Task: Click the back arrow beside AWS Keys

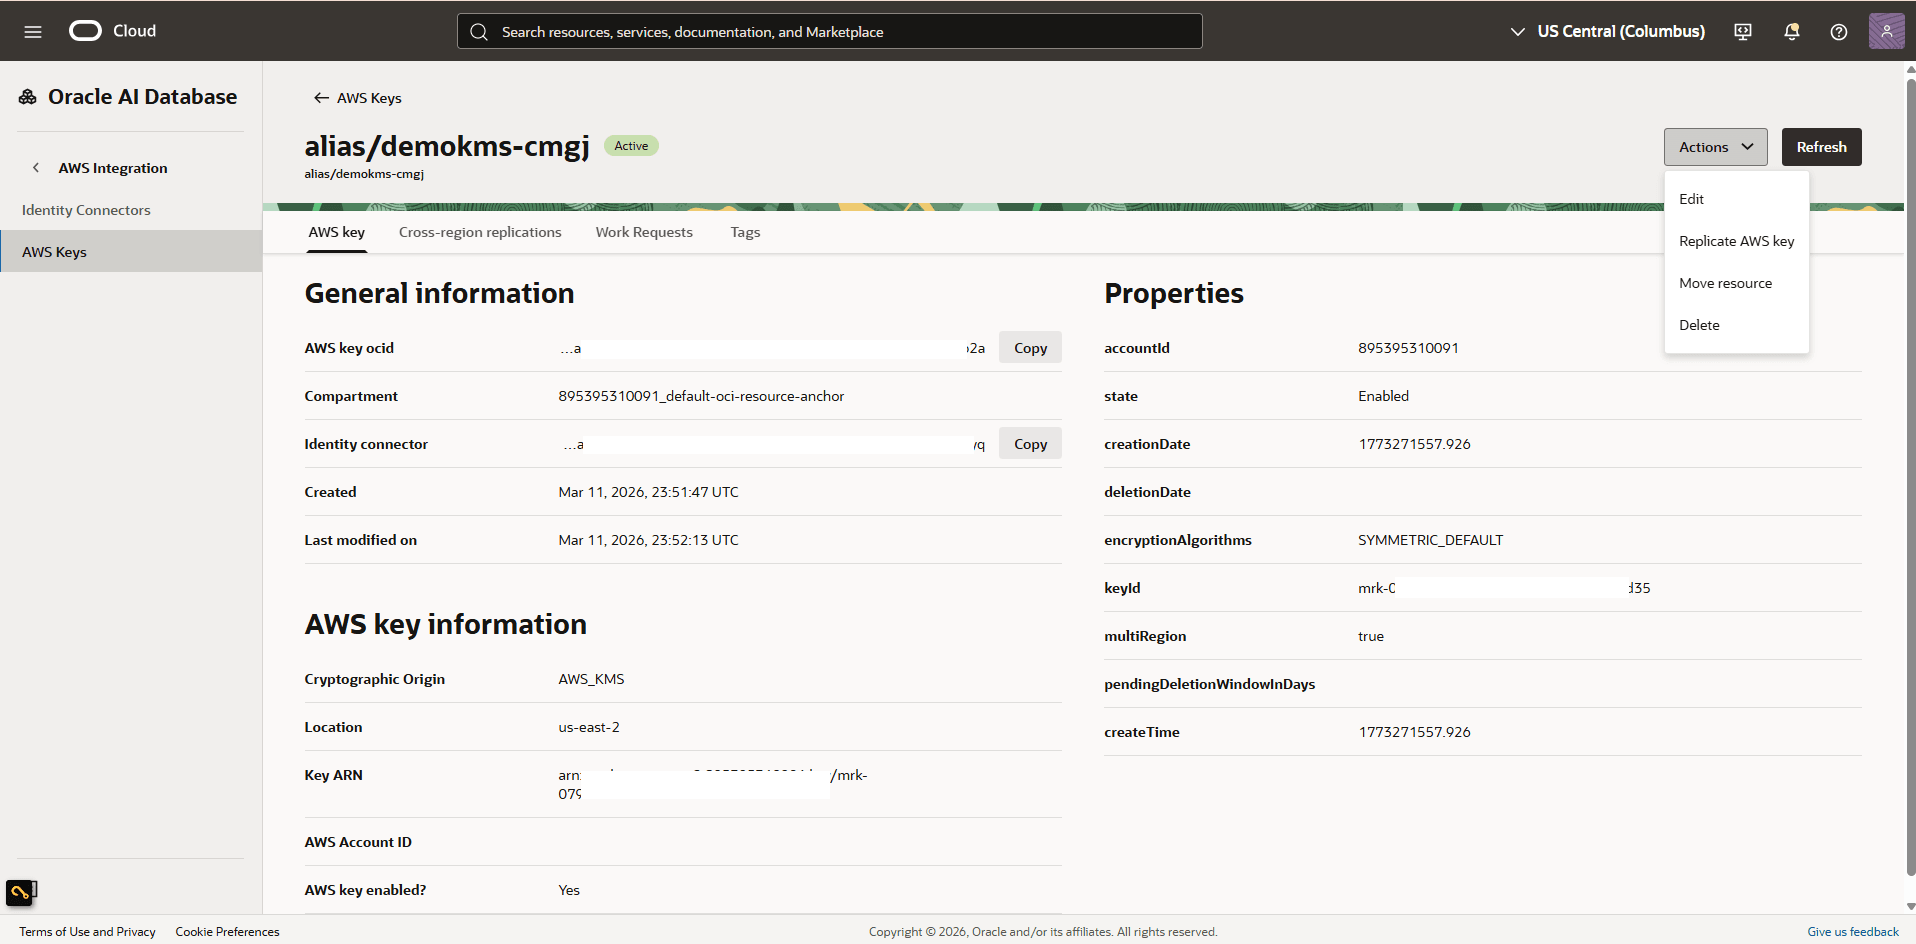Action: [x=321, y=98]
